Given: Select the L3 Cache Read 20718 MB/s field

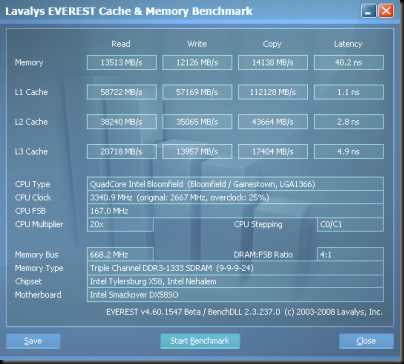Looking at the screenshot, I should pyautogui.click(x=122, y=151).
